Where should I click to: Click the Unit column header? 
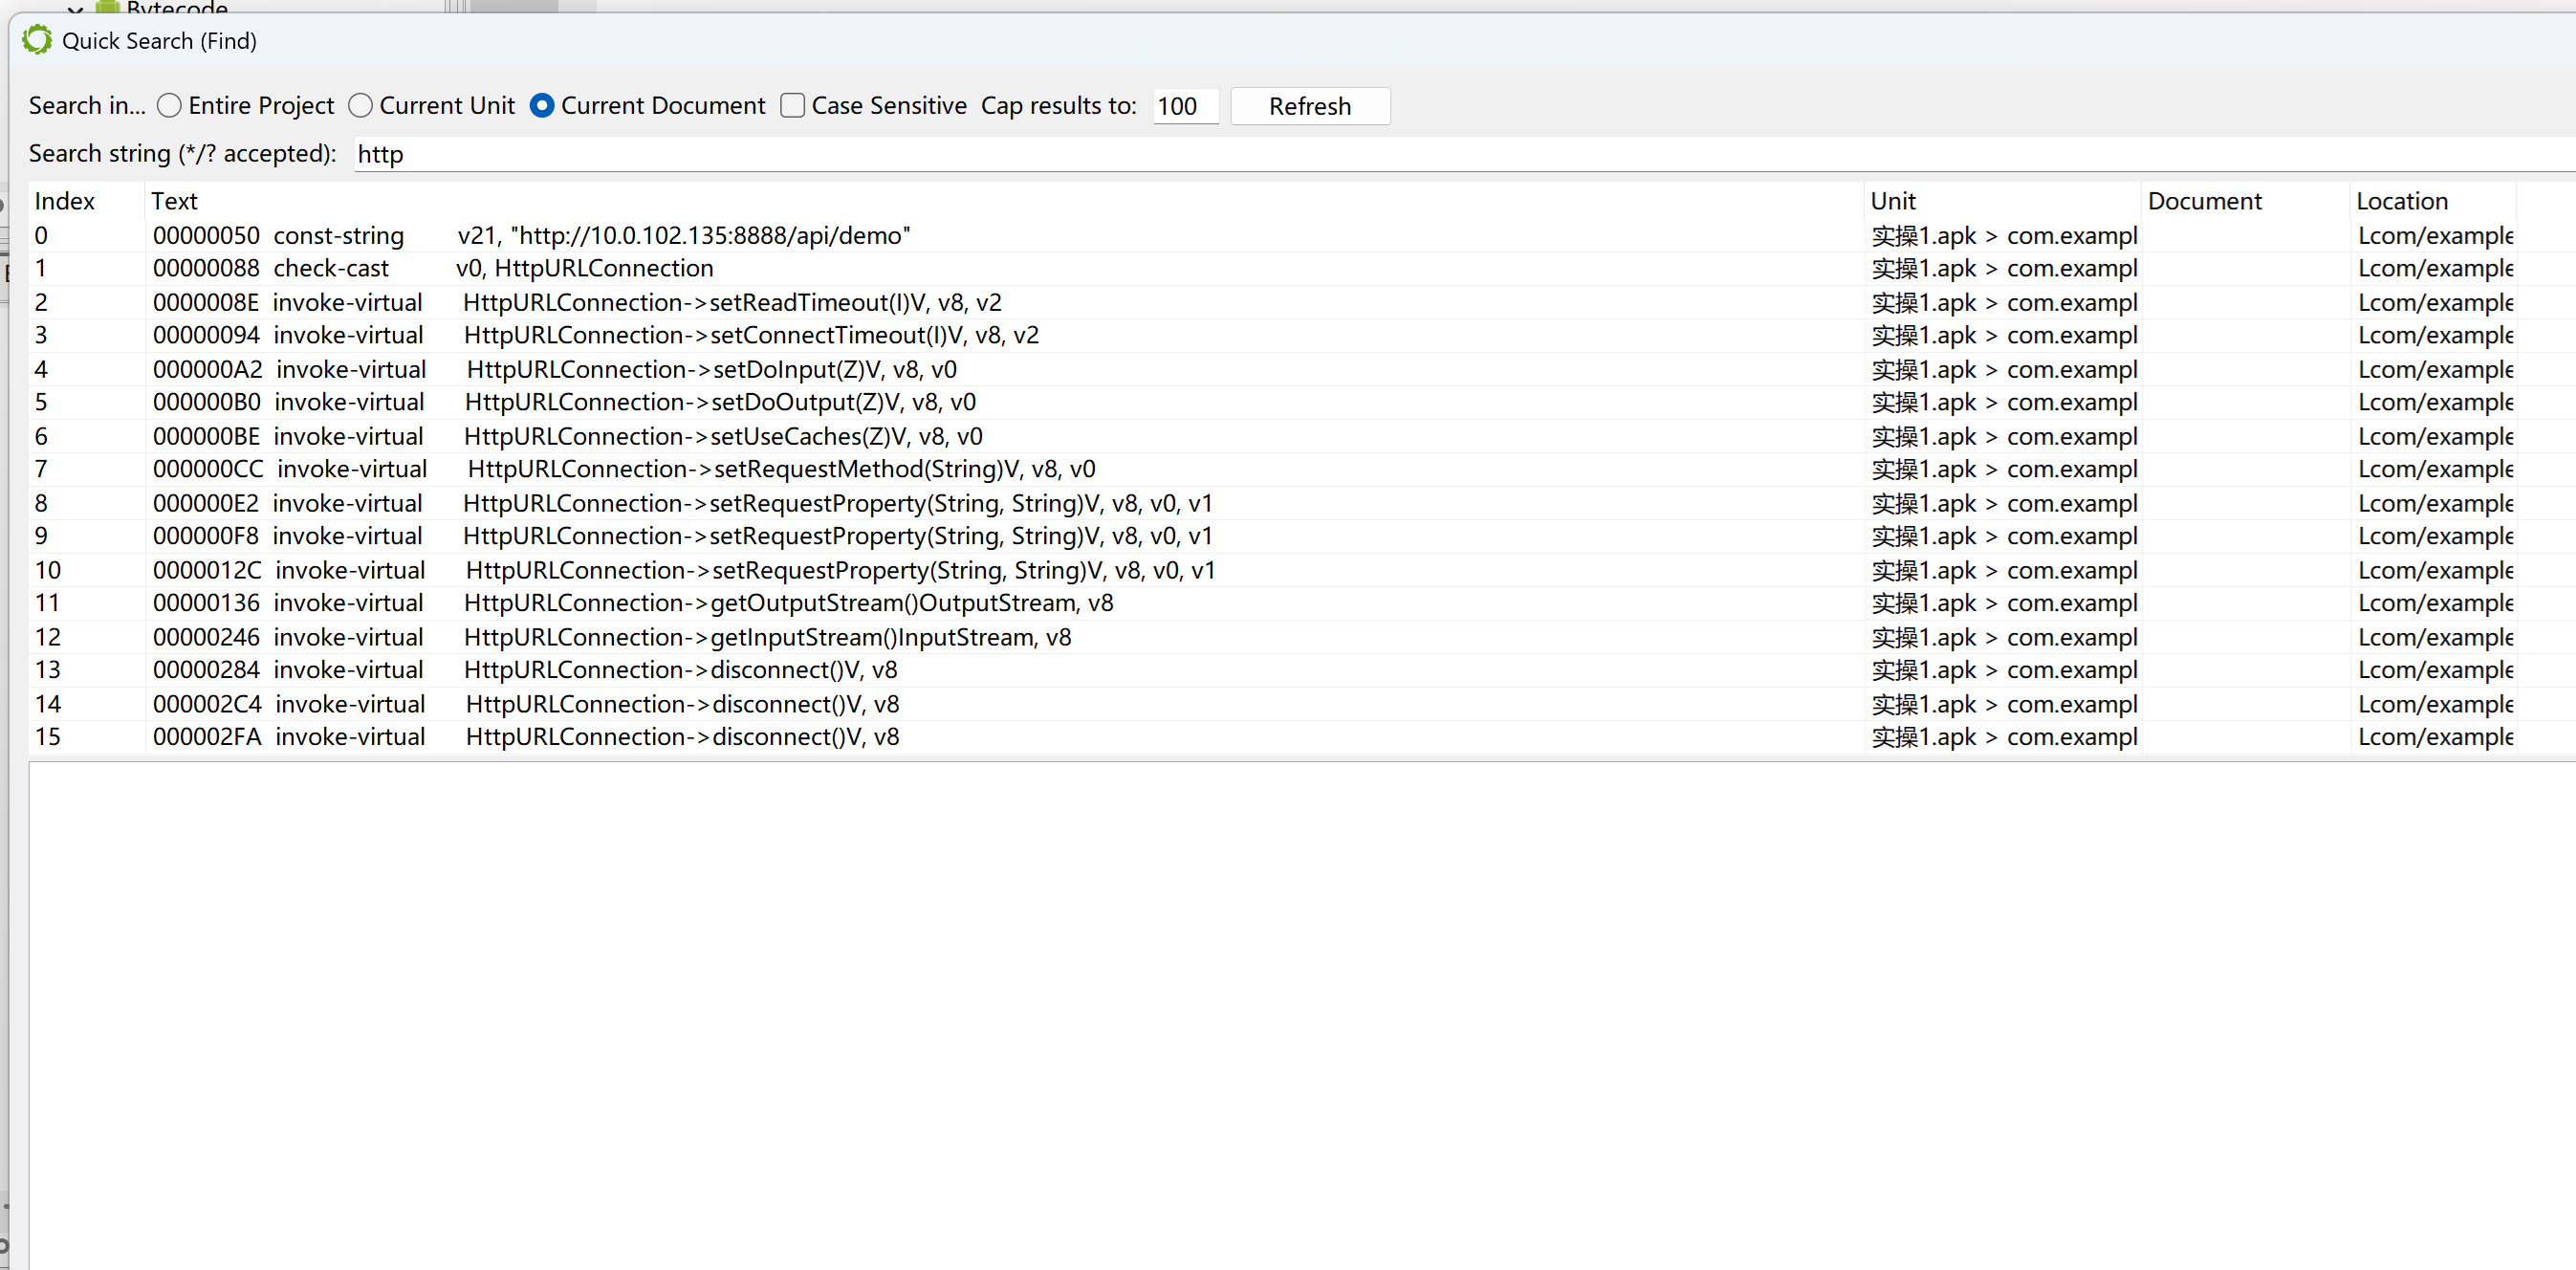point(1892,201)
